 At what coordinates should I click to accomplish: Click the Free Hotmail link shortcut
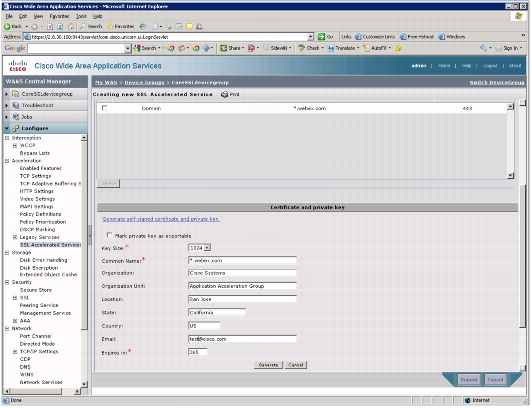tap(417, 37)
